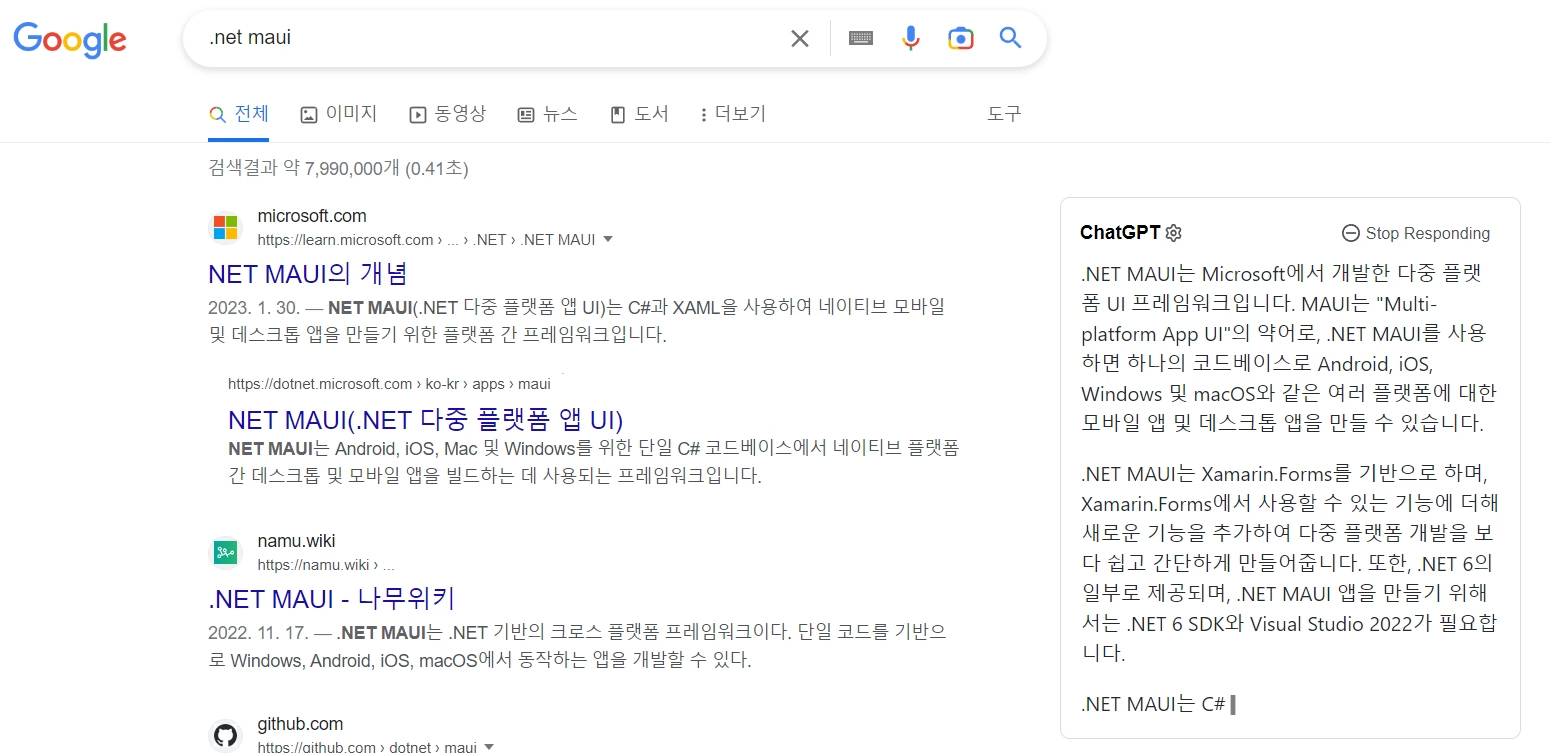Open the NET MAUI의 개념 result
The width and height of the screenshot is (1550, 753).
coord(308,273)
